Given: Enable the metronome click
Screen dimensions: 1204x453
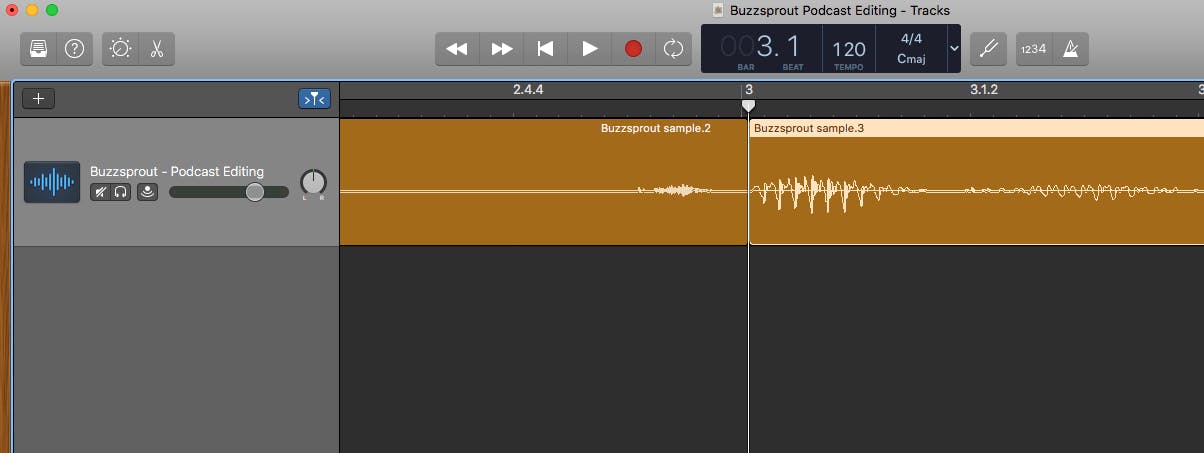Looking at the screenshot, I should (x=1071, y=49).
